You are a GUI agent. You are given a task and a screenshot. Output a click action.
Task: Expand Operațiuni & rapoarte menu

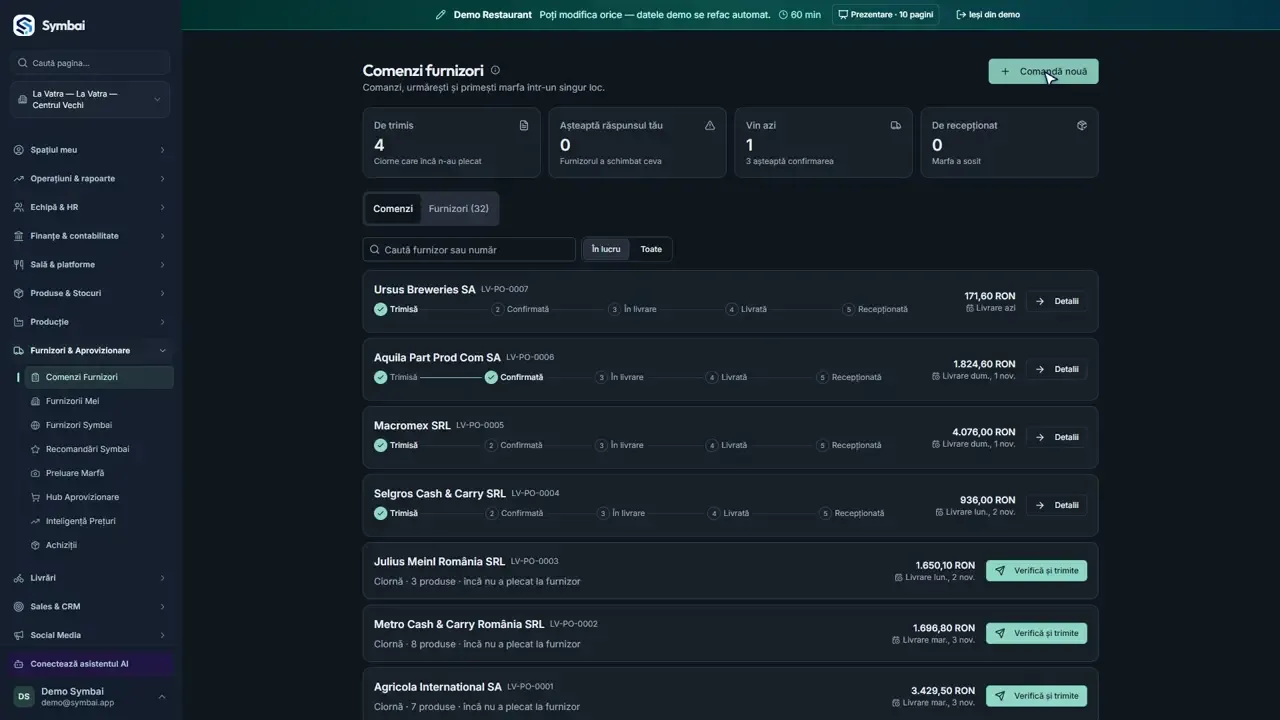[91, 179]
